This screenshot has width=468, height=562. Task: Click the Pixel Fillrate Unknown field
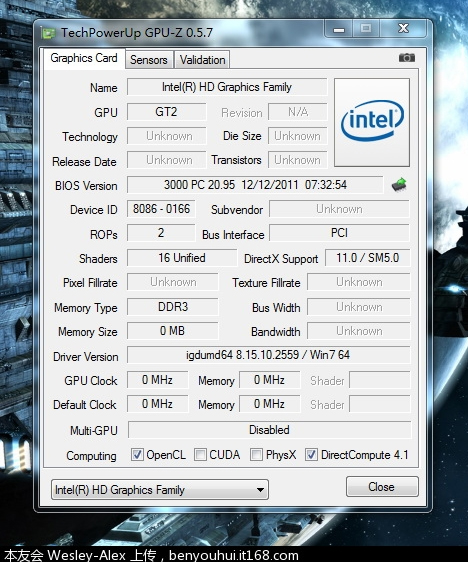tap(173, 282)
